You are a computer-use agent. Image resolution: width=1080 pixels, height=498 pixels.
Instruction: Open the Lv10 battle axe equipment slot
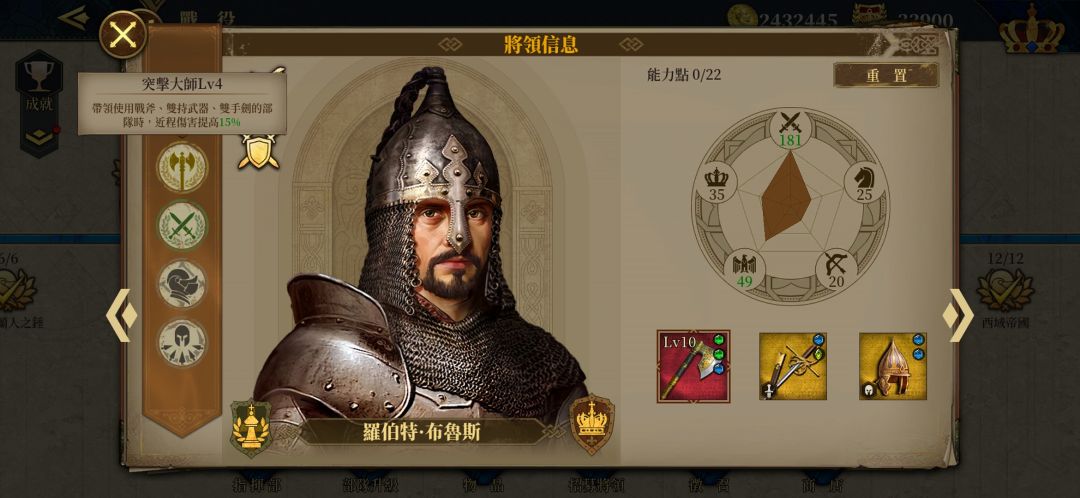(694, 366)
